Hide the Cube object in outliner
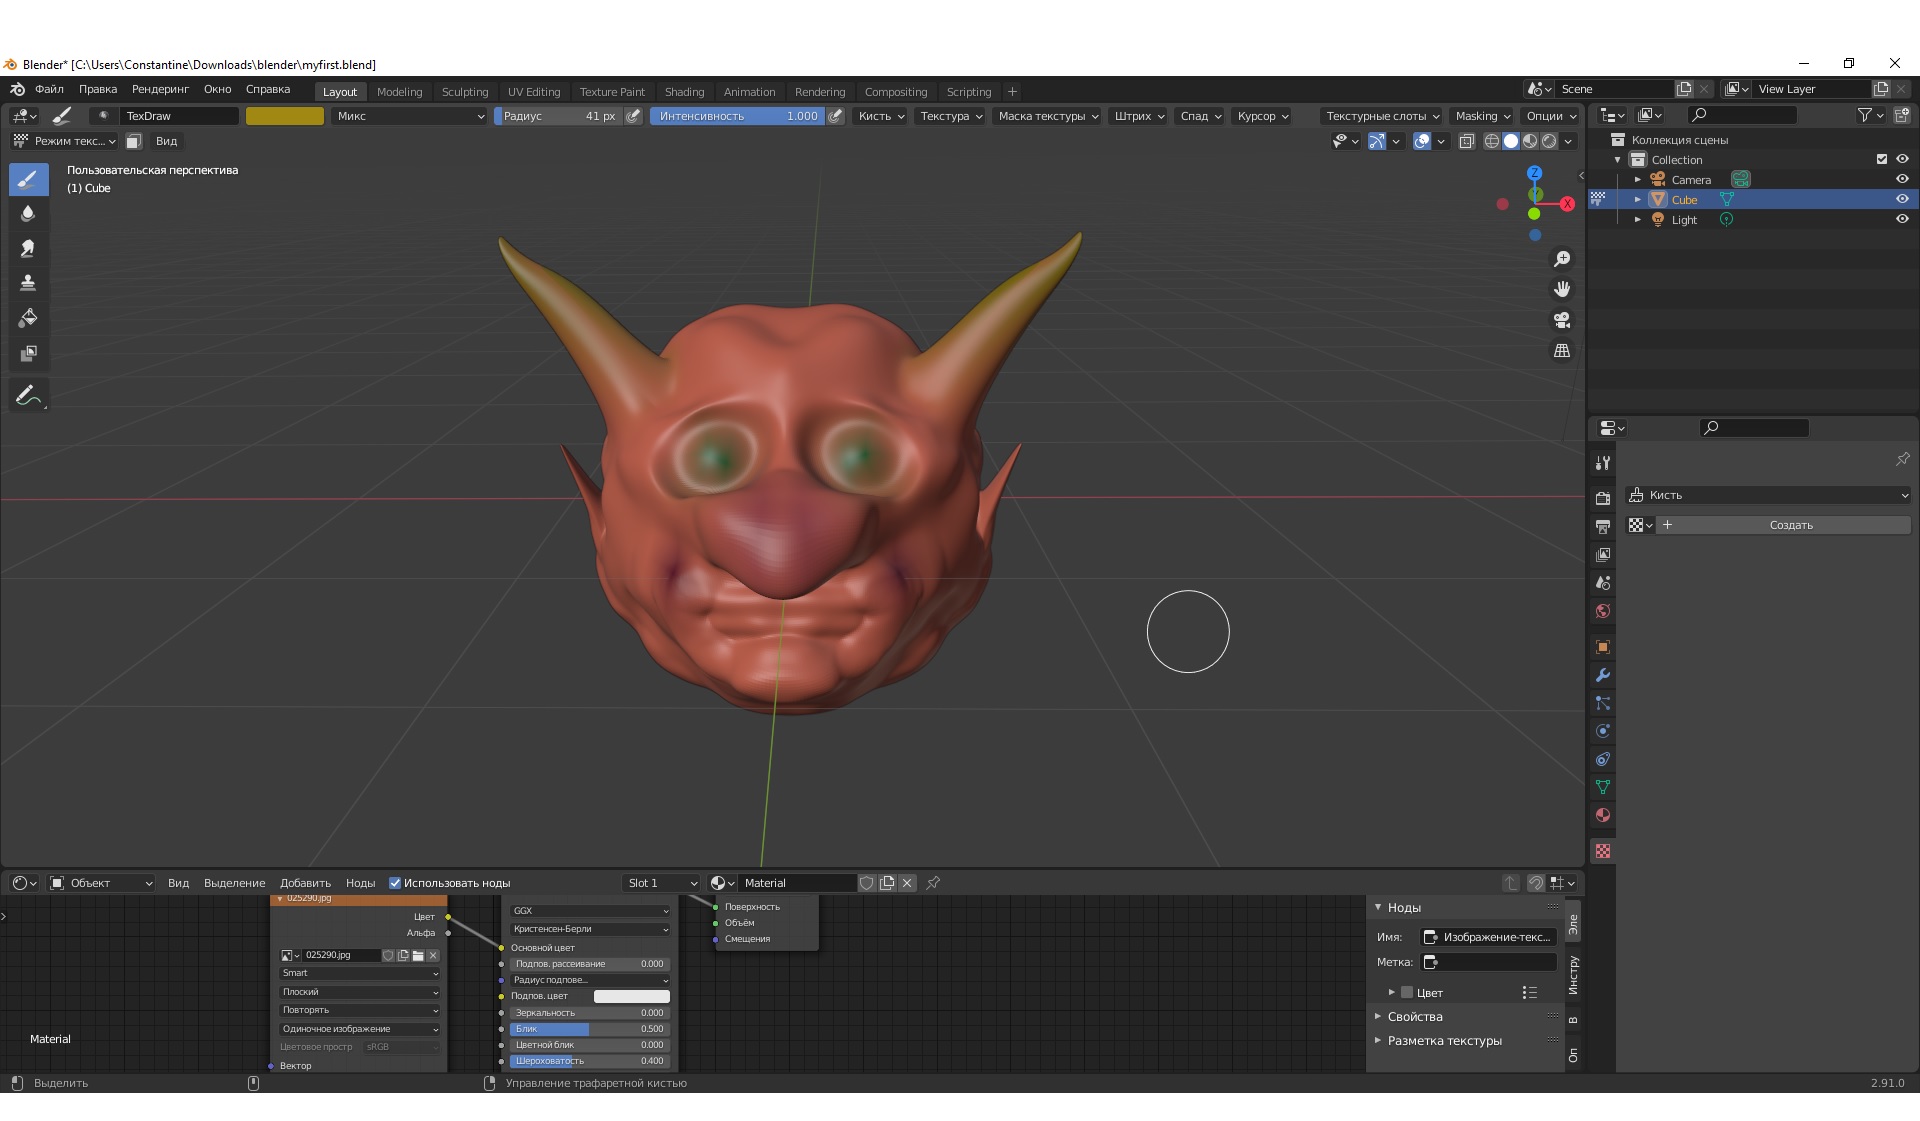 [1902, 199]
